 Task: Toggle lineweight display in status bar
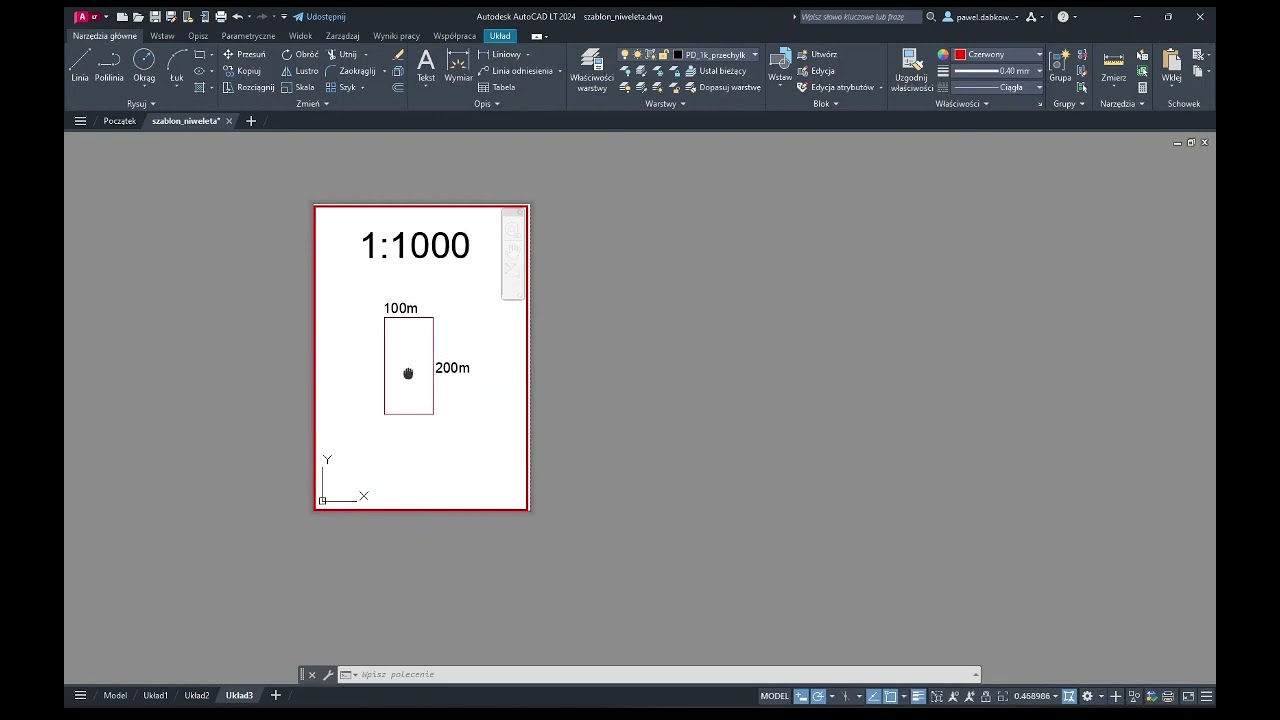click(x=918, y=696)
